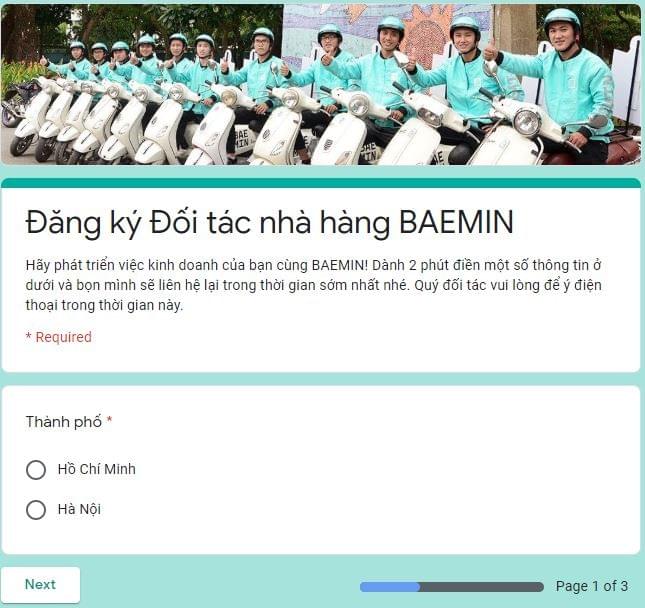Click the headlight of the front-right scooter

[x=527, y=122]
